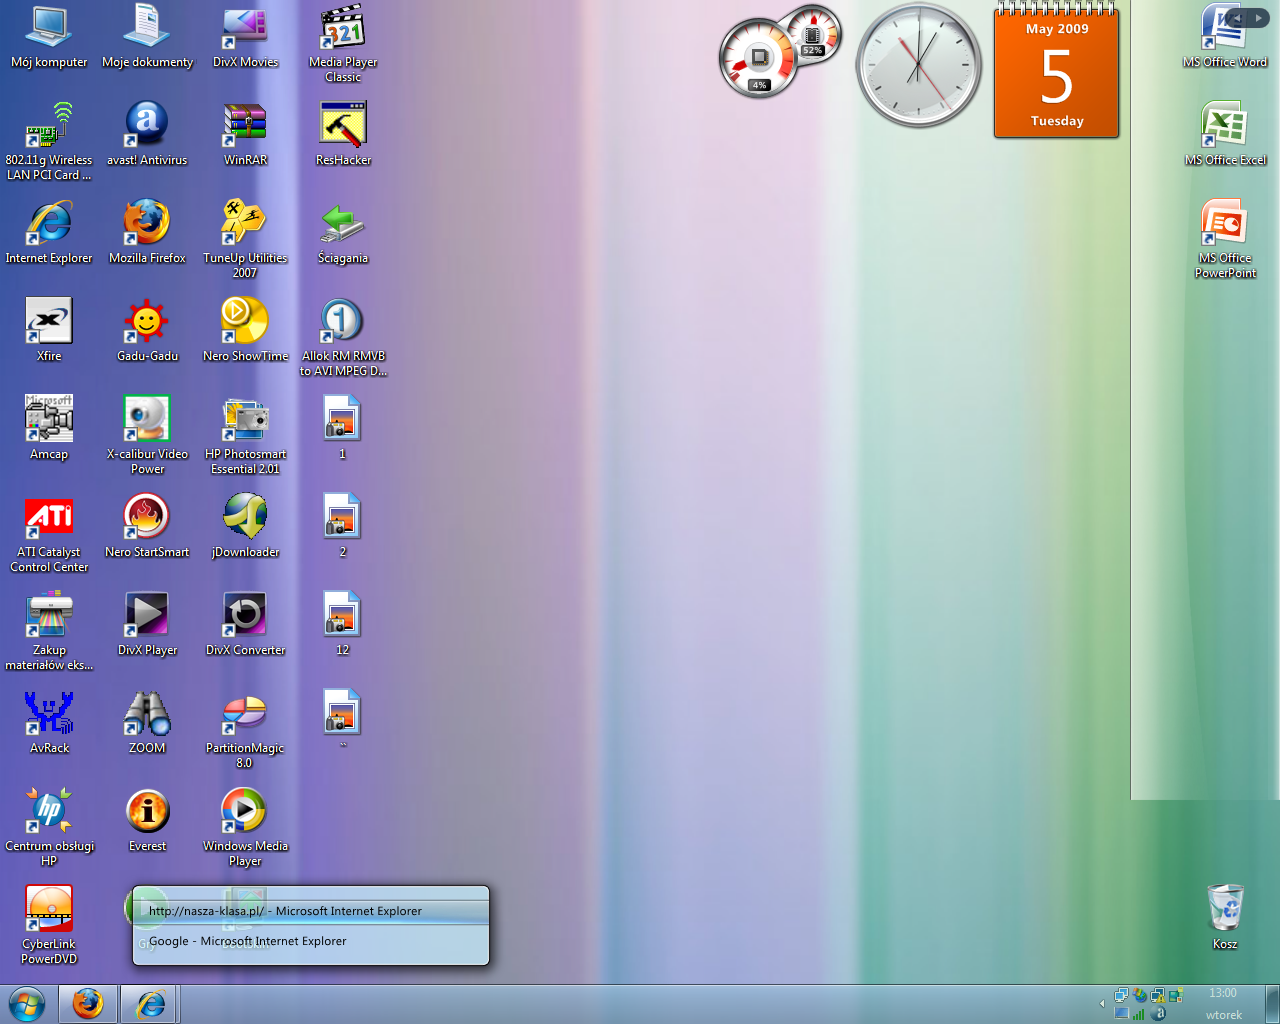Click the analog clock gadget
Viewport: 1280px width, 1024px height.
point(918,66)
